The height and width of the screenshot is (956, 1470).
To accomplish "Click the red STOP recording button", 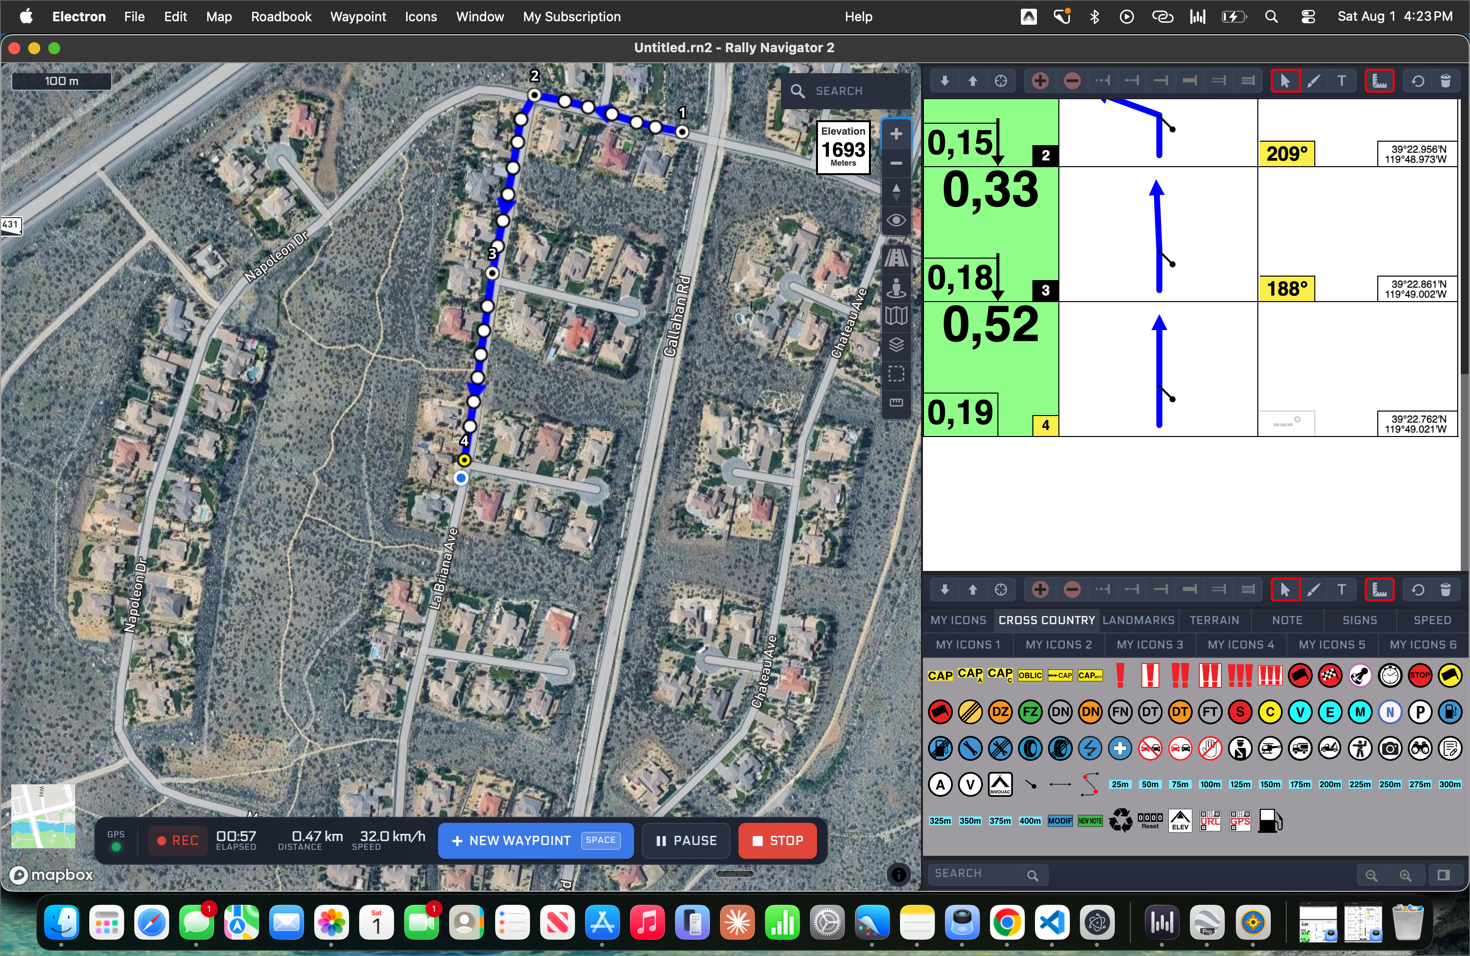I will point(778,841).
